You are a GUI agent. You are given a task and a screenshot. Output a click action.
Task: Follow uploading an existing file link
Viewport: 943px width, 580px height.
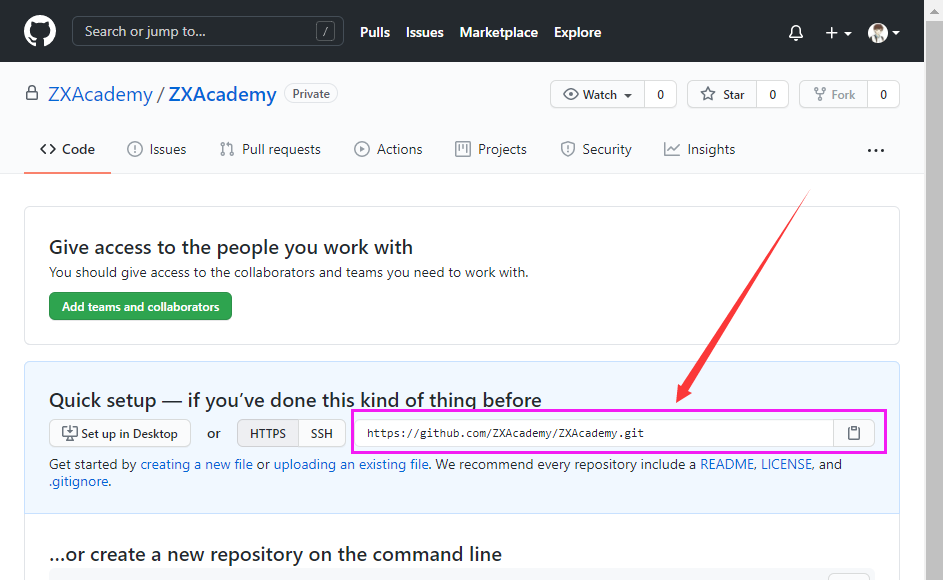(x=351, y=464)
